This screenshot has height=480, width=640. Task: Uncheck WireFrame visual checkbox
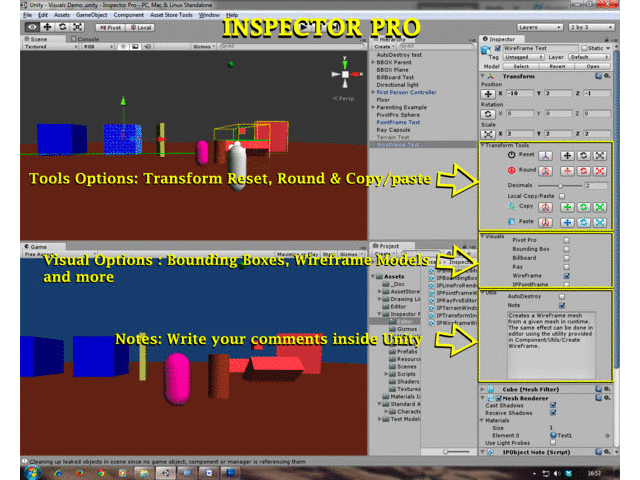tap(567, 276)
